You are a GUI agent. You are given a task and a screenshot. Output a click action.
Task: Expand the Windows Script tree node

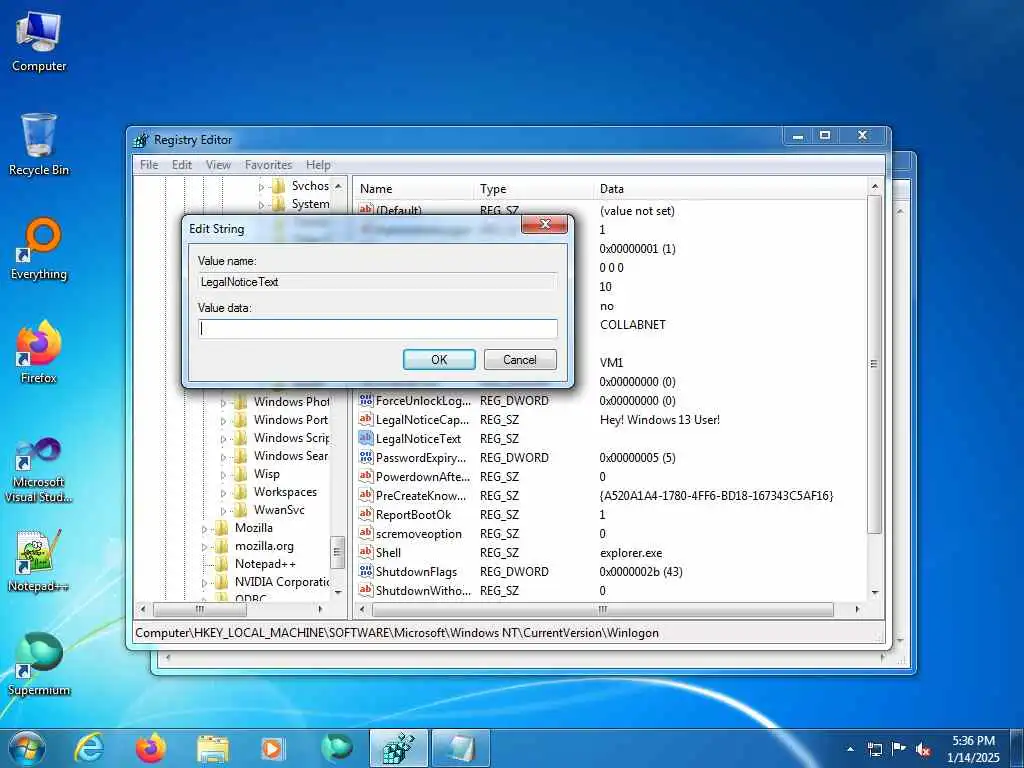coord(223,439)
